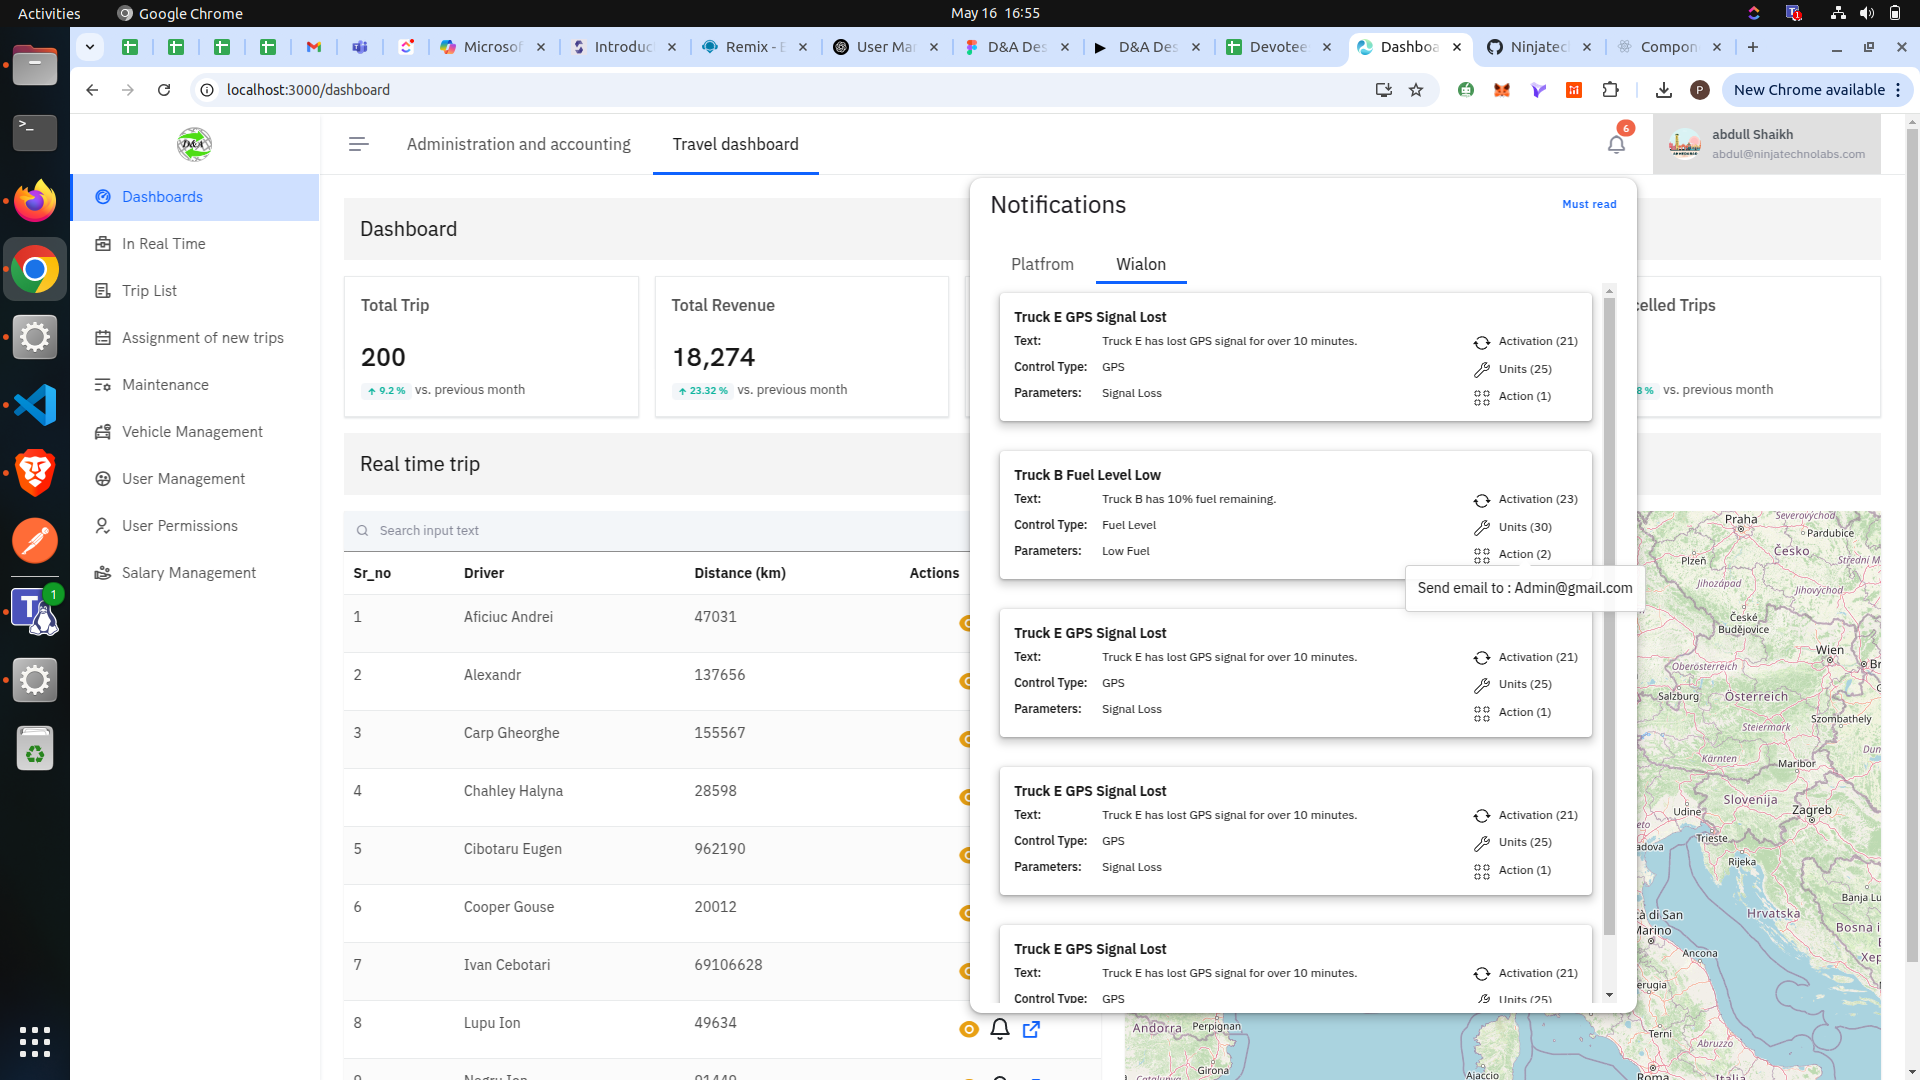This screenshot has width=1920, height=1080.
Task: Open the abdull Shaikh user profile menu
Action: [1766, 144]
